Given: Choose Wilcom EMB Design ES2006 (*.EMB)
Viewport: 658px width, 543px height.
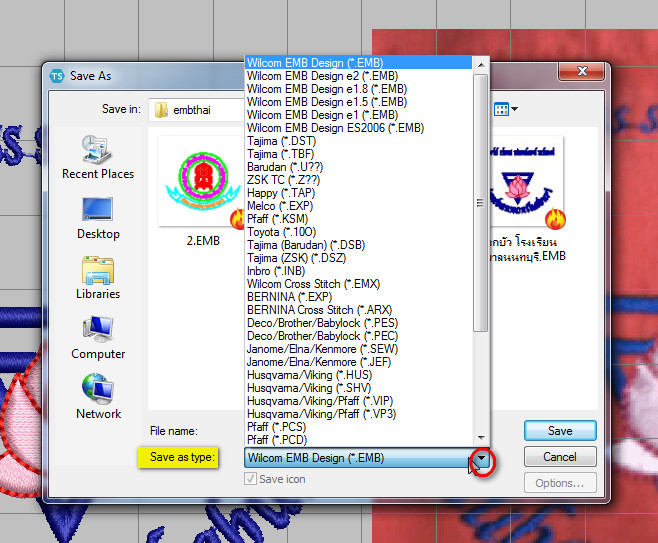Looking at the screenshot, I should [x=359, y=128].
